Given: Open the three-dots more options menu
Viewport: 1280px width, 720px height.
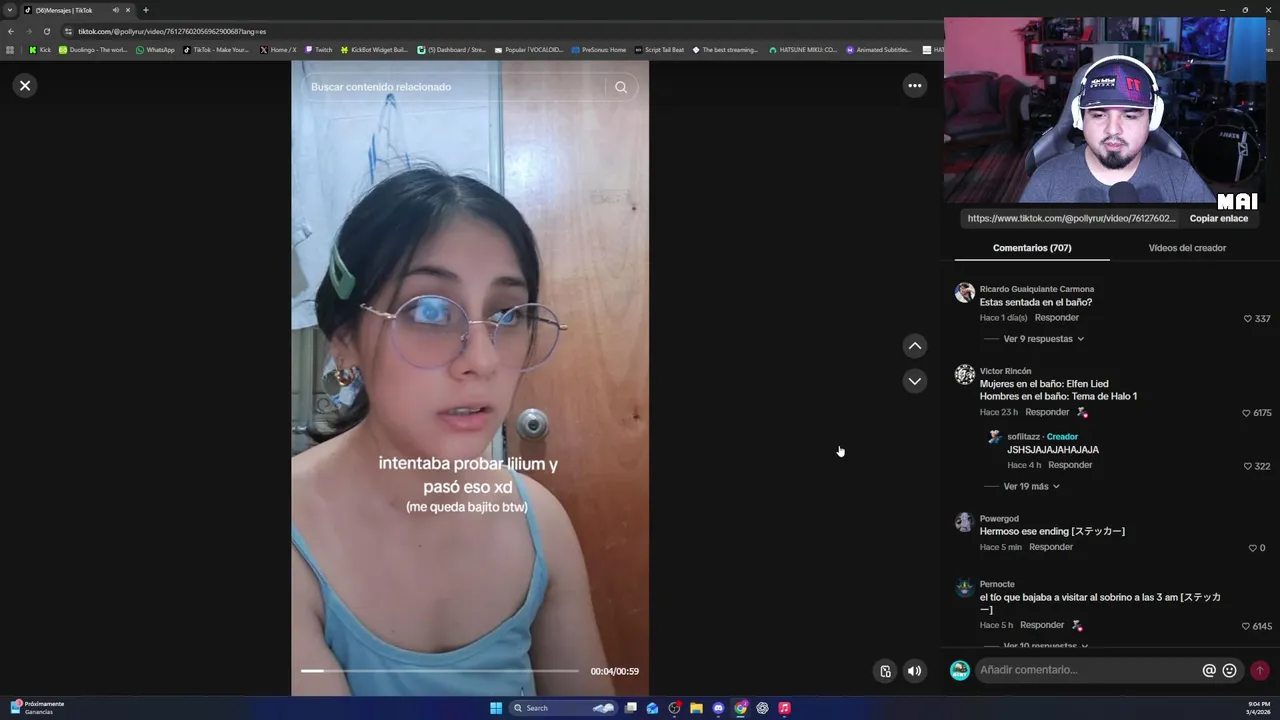Looking at the screenshot, I should pos(914,85).
